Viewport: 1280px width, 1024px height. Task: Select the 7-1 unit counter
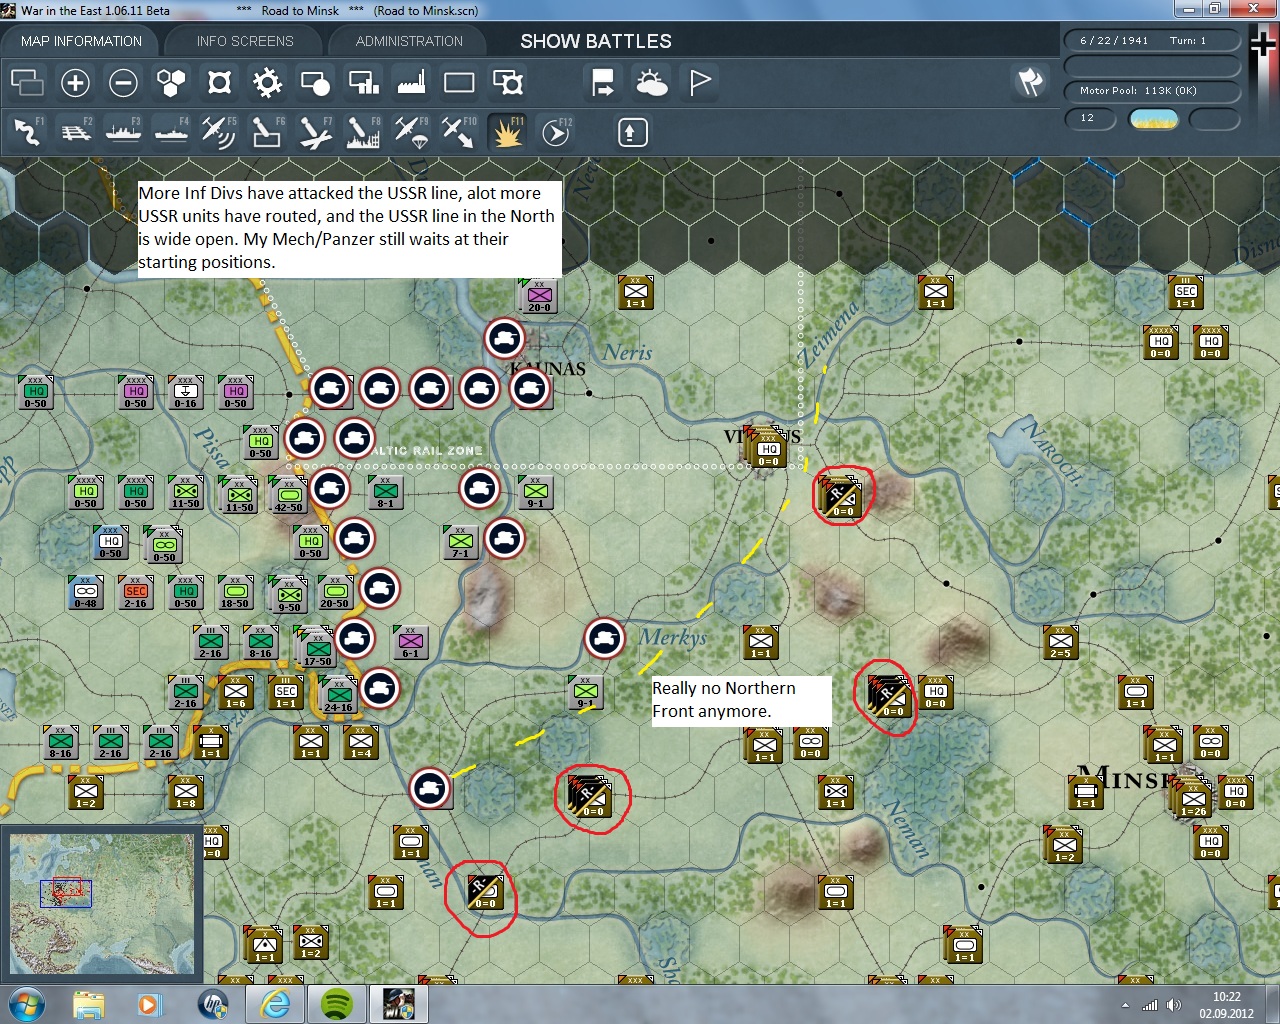(x=460, y=542)
